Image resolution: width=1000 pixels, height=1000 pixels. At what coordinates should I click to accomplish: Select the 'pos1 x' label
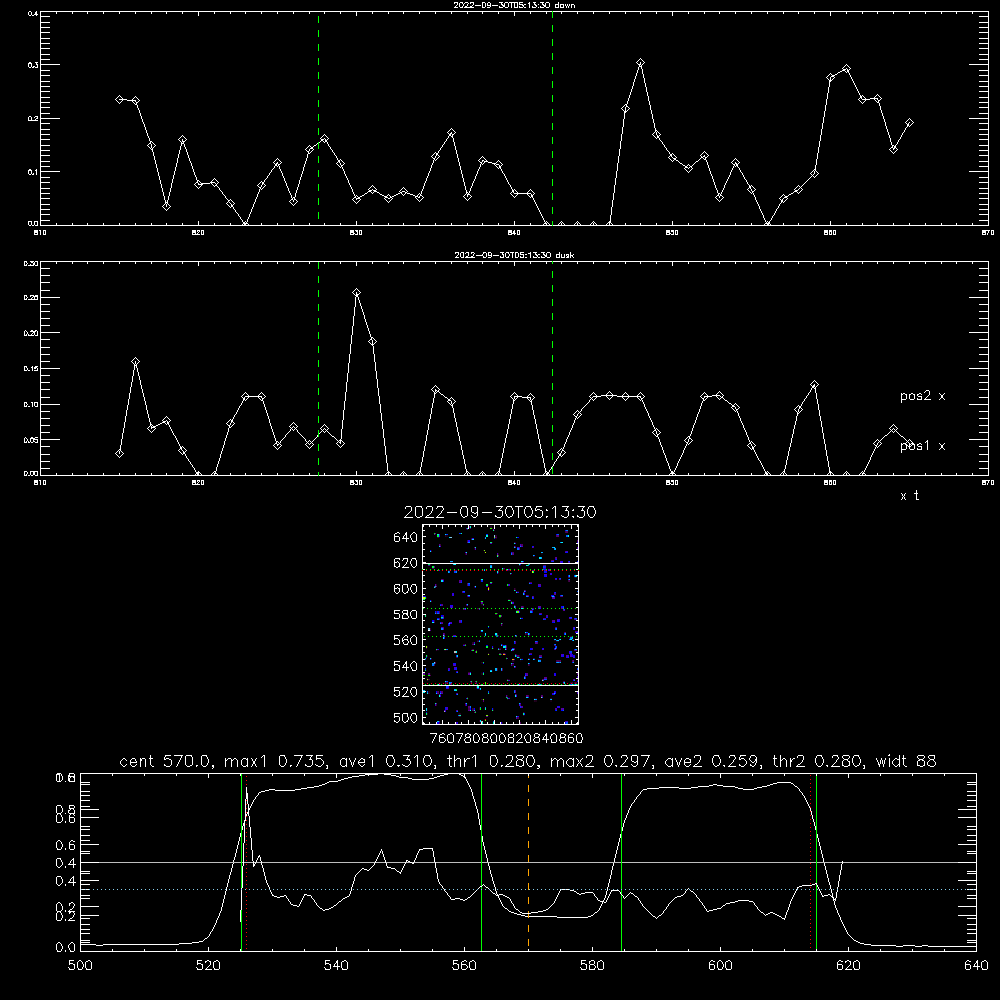[x=922, y=446]
